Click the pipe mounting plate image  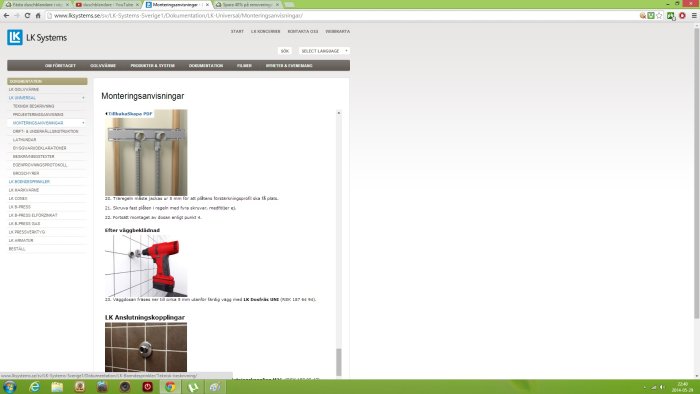pyautogui.click(x=146, y=152)
